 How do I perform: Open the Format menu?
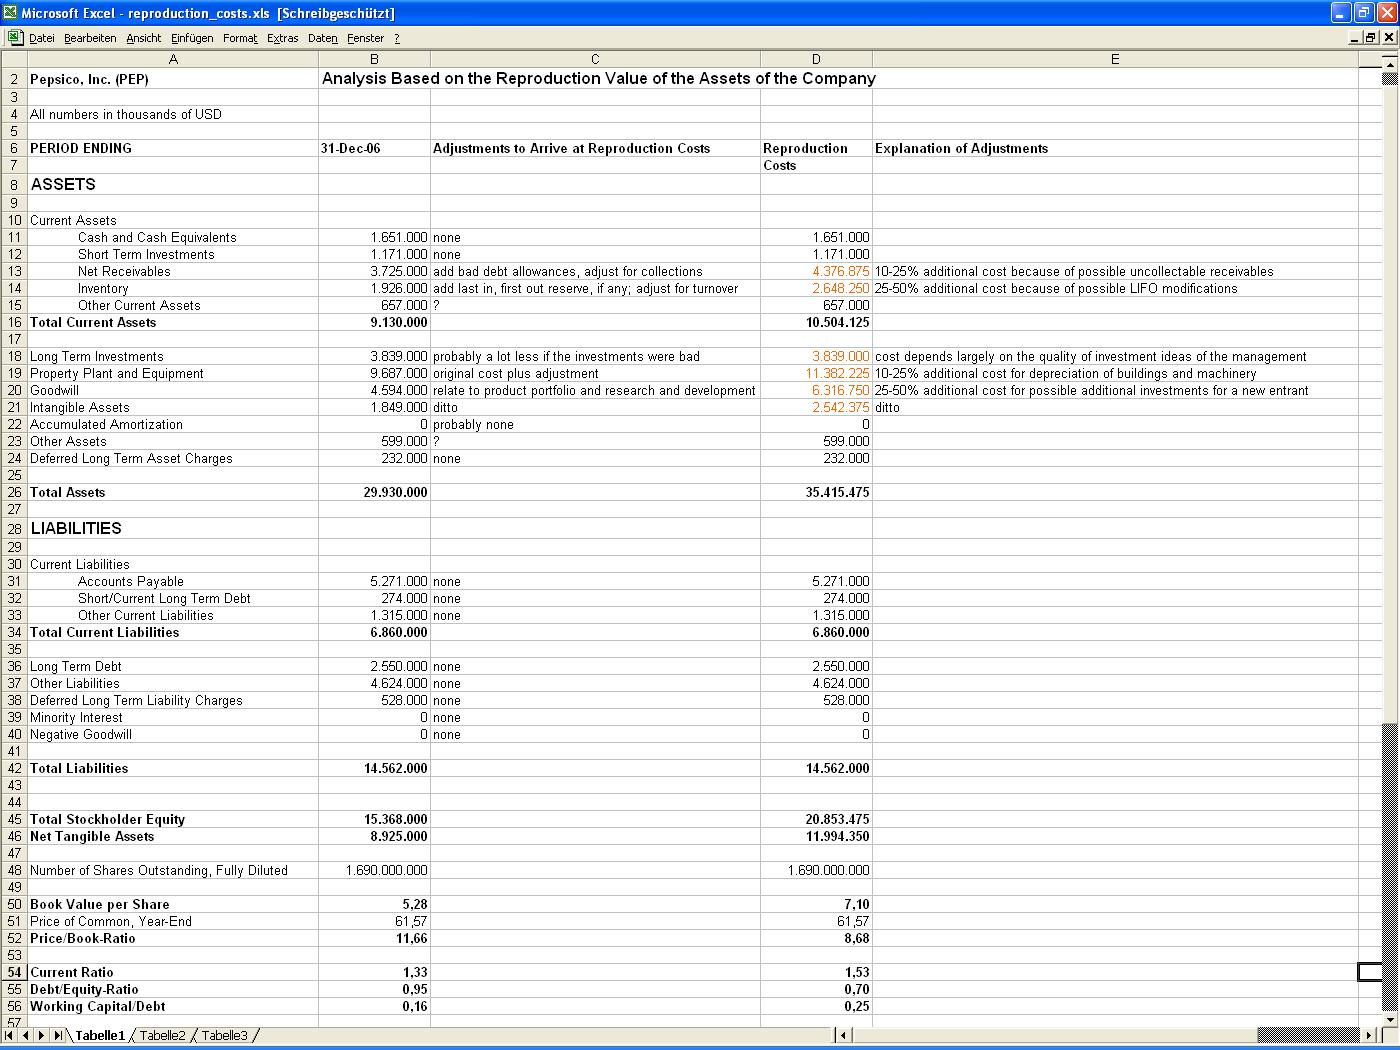tap(240, 38)
